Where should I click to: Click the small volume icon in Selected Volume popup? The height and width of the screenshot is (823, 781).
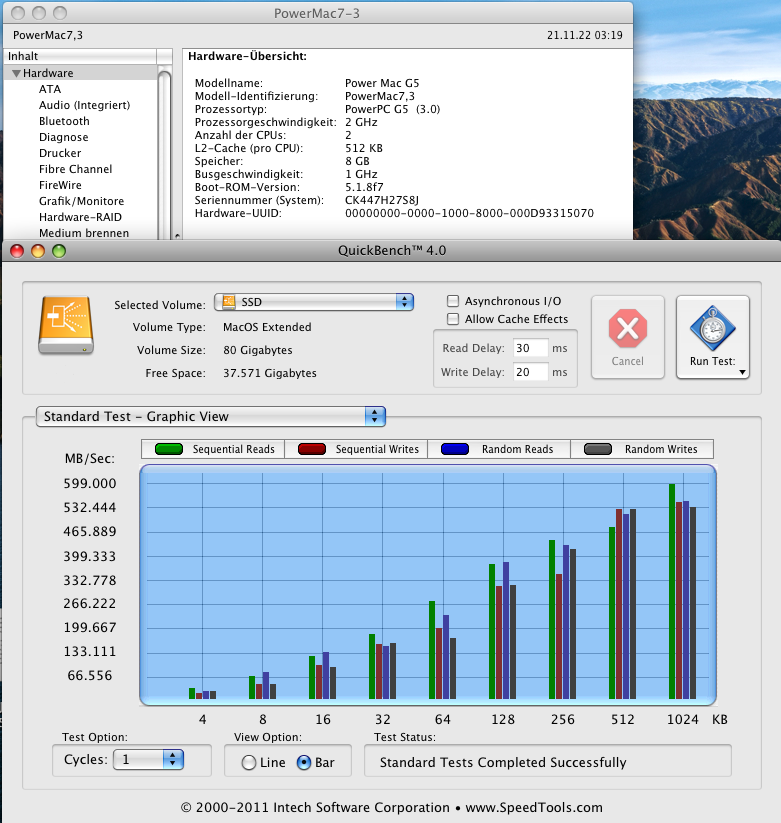pyautogui.click(x=229, y=302)
